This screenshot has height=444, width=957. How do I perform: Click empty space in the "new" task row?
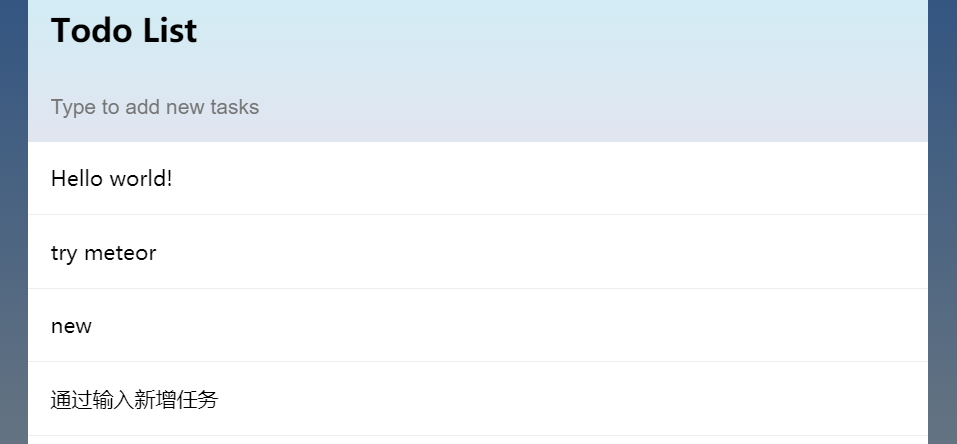point(550,326)
